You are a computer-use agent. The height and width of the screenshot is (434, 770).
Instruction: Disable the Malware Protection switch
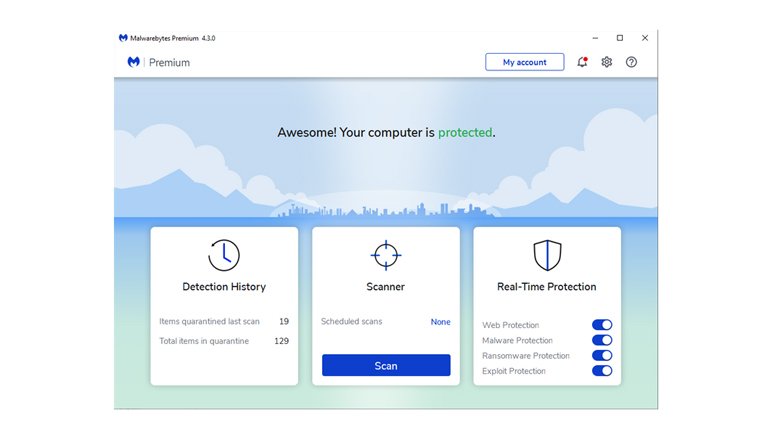[602, 340]
